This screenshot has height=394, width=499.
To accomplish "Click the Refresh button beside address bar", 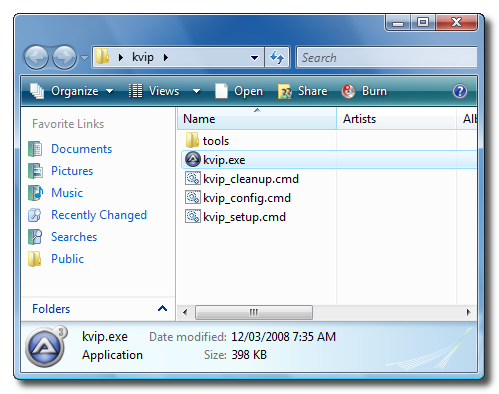I will (x=277, y=57).
